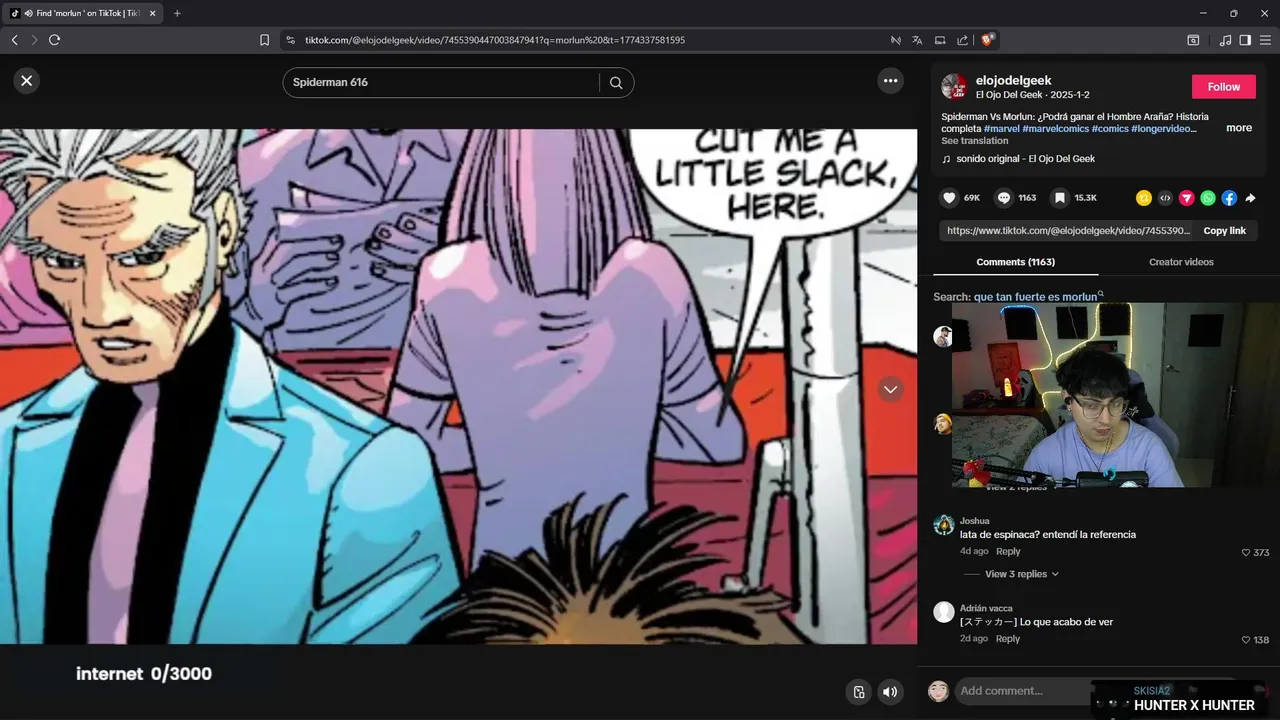Click the search magnifier icon
This screenshot has width=1280, height=720.
click(x=616, y=83)
